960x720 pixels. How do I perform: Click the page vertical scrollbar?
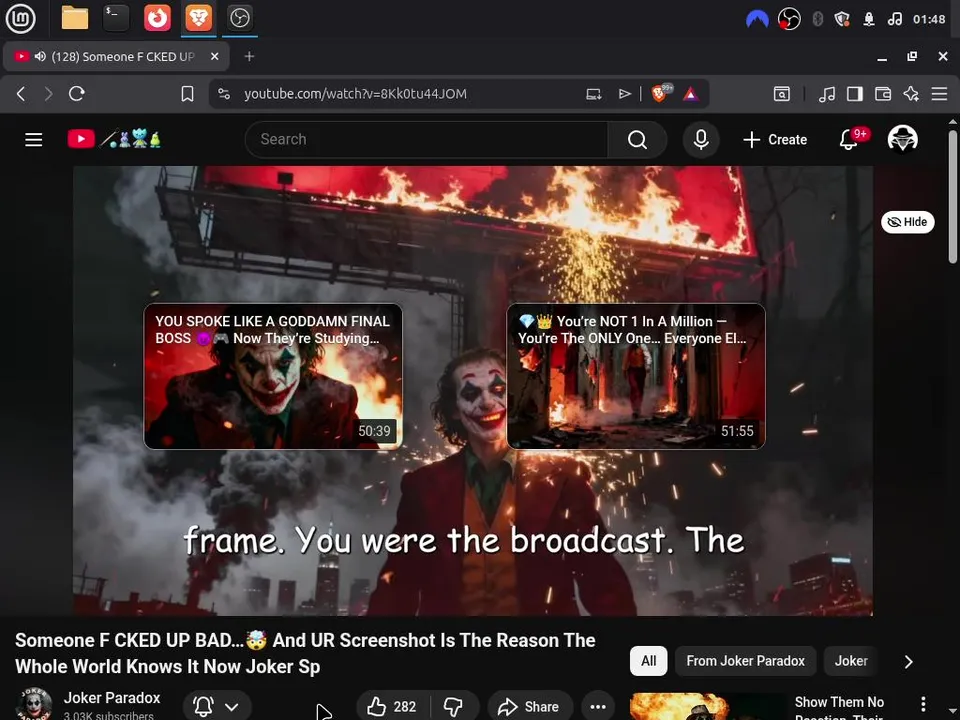coord(953,196)
